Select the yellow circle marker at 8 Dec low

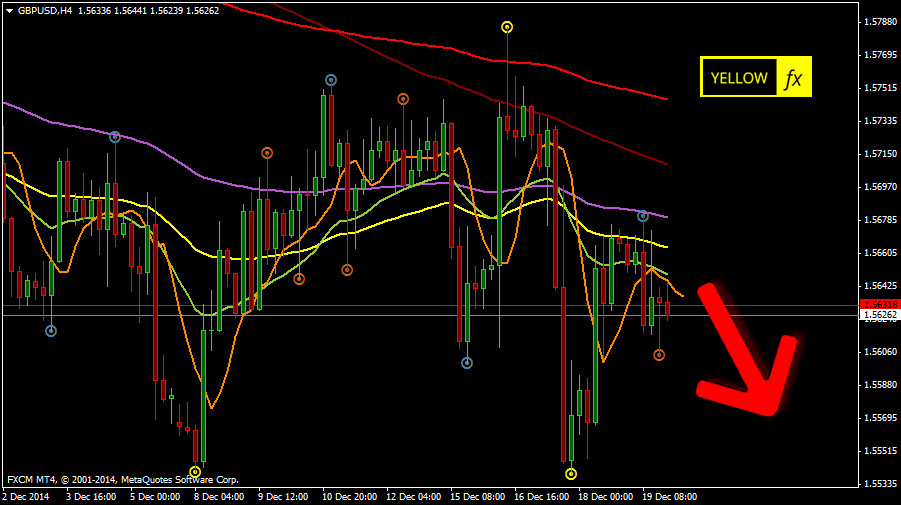(195, 471)
